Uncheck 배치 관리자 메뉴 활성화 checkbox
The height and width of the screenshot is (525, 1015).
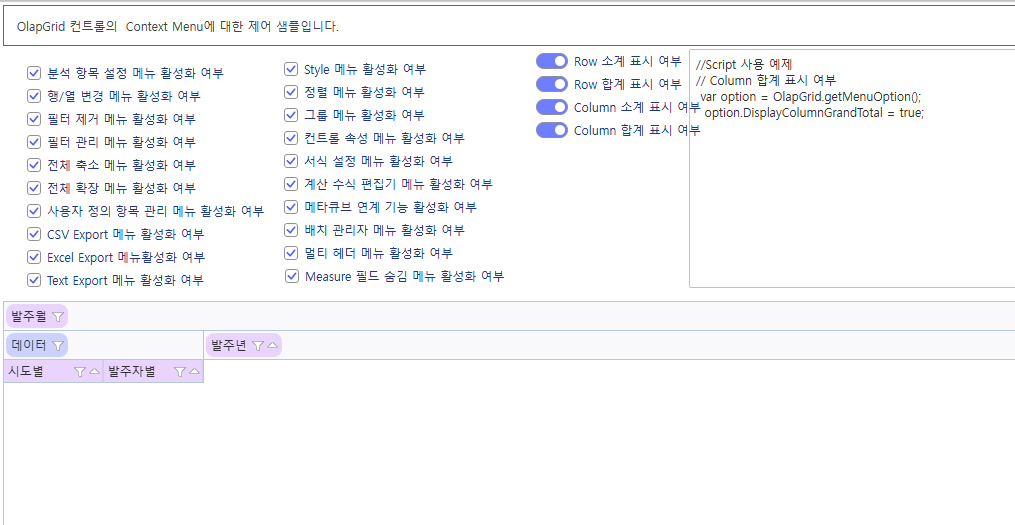(291, 230)
